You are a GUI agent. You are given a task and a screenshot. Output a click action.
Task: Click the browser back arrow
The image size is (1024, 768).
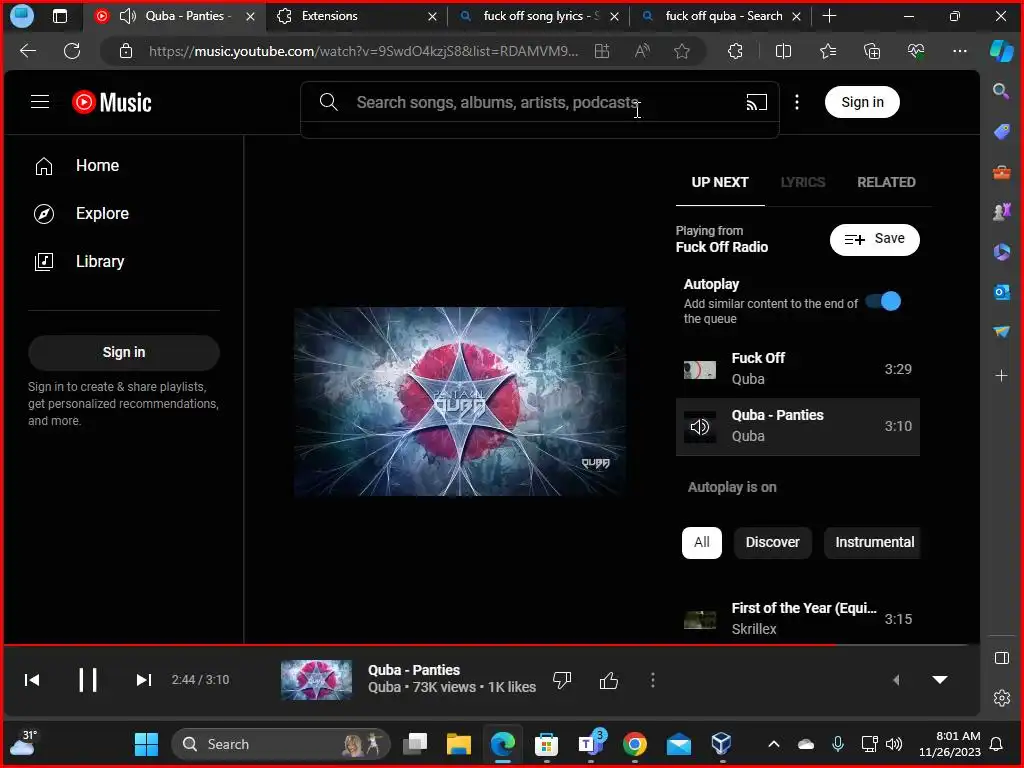click(28, 51)
